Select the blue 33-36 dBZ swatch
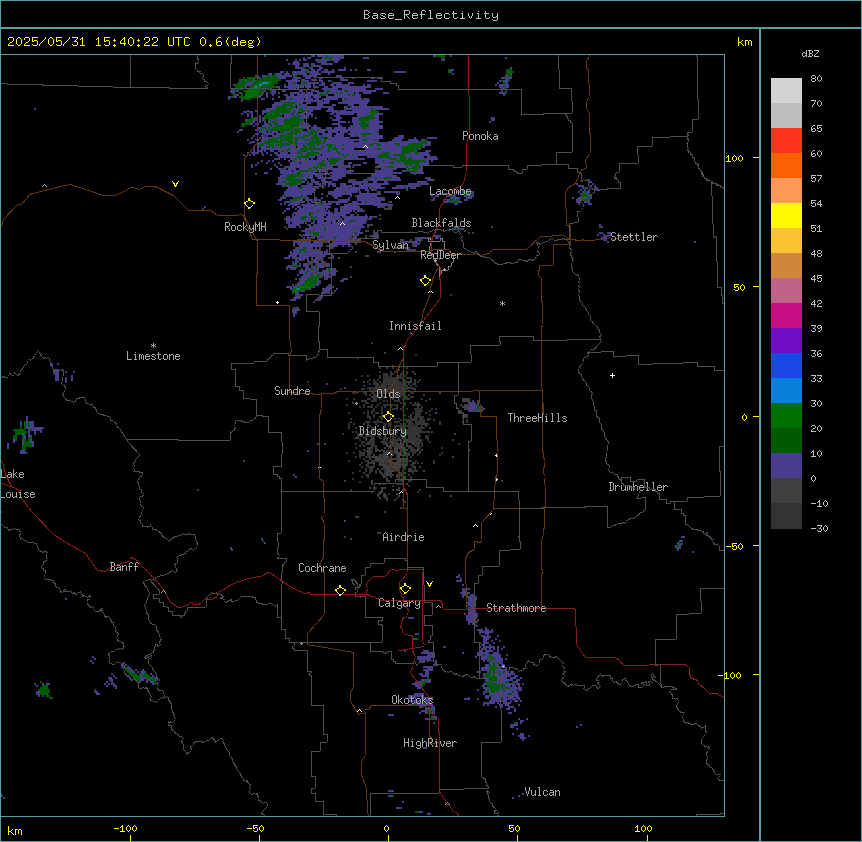Screen dimensions: 862x842 click(x=786, y=365)
